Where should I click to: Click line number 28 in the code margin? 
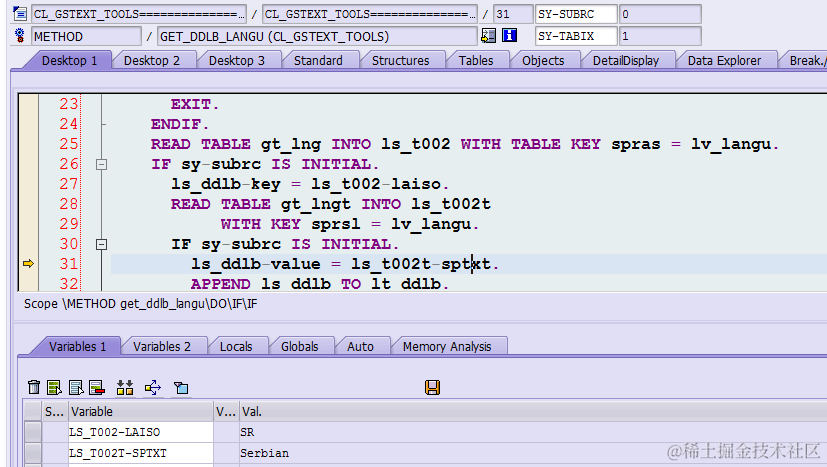[69, 204]
